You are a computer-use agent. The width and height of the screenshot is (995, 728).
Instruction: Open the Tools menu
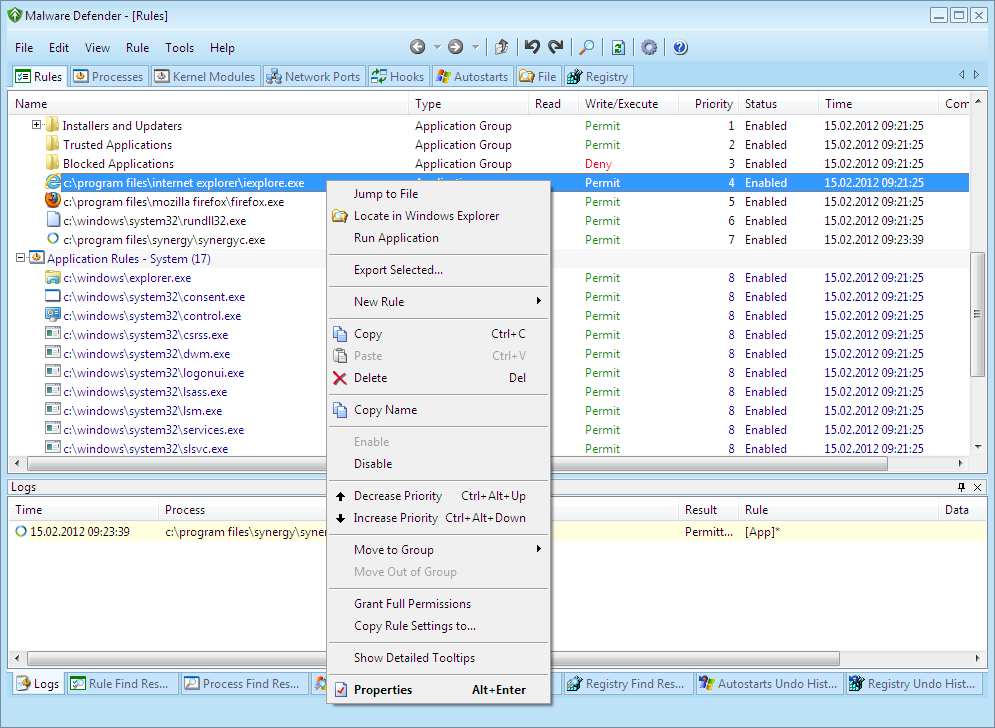180,48
